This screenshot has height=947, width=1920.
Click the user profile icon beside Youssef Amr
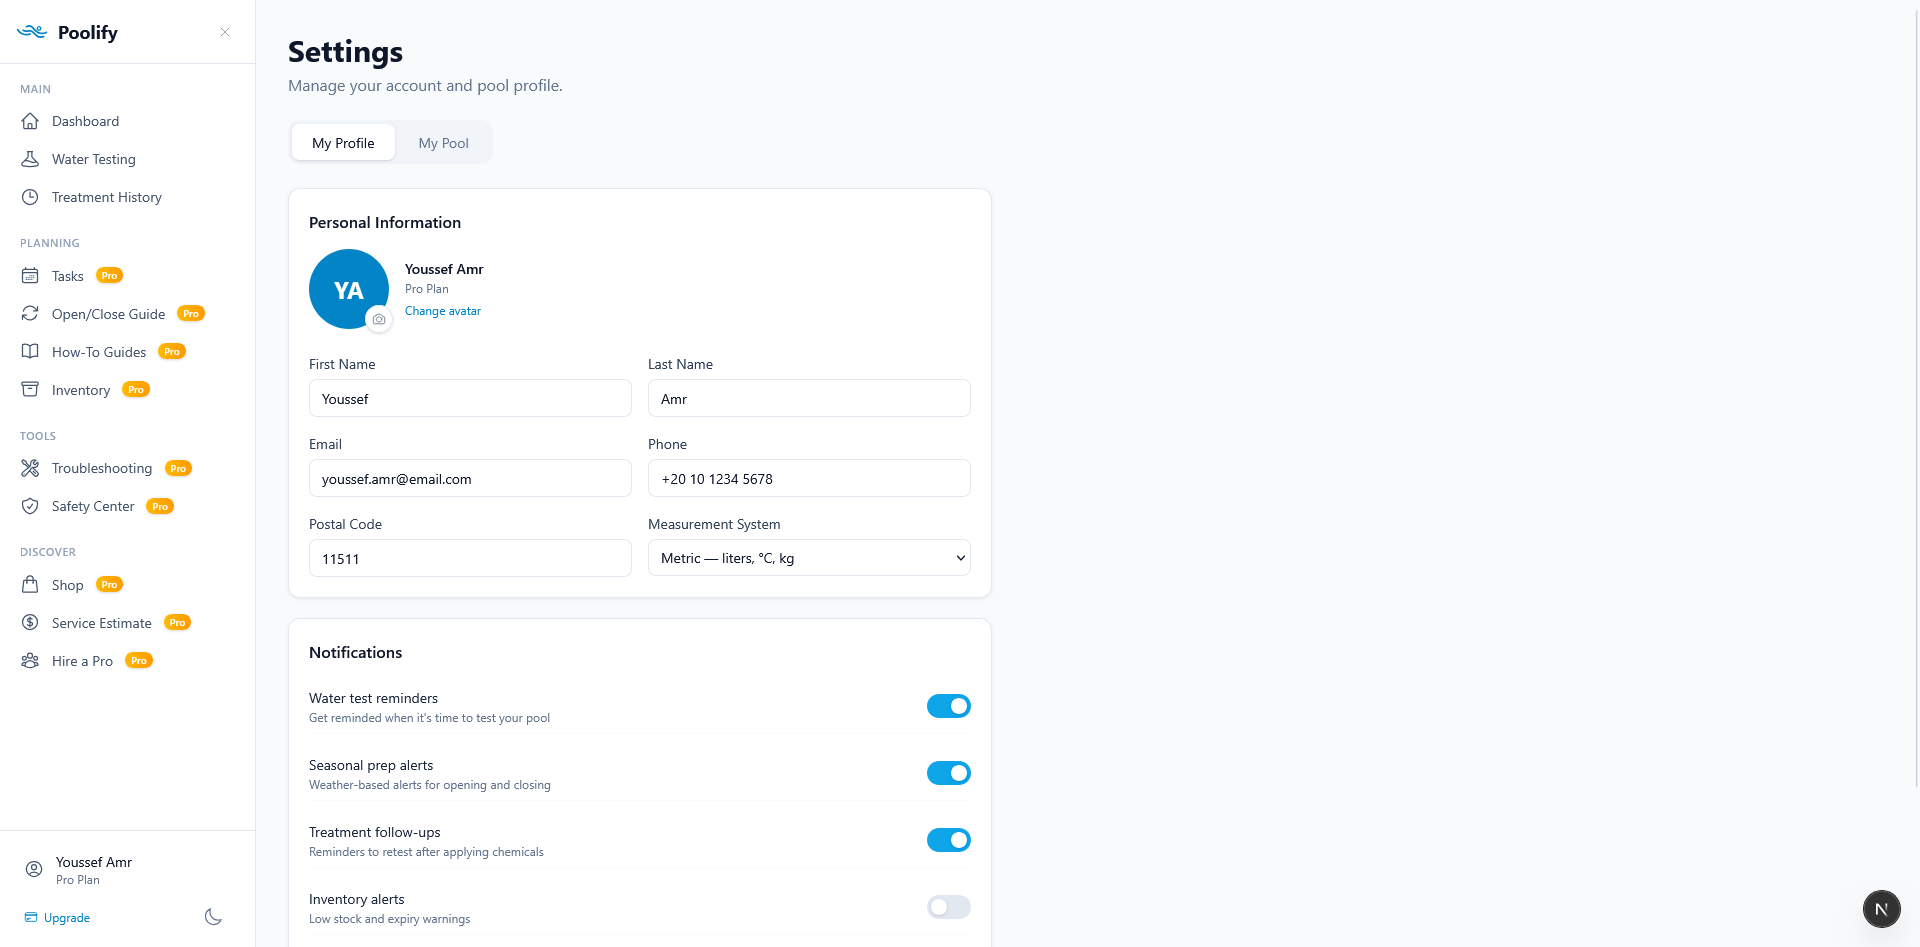(x=34, y=869)
